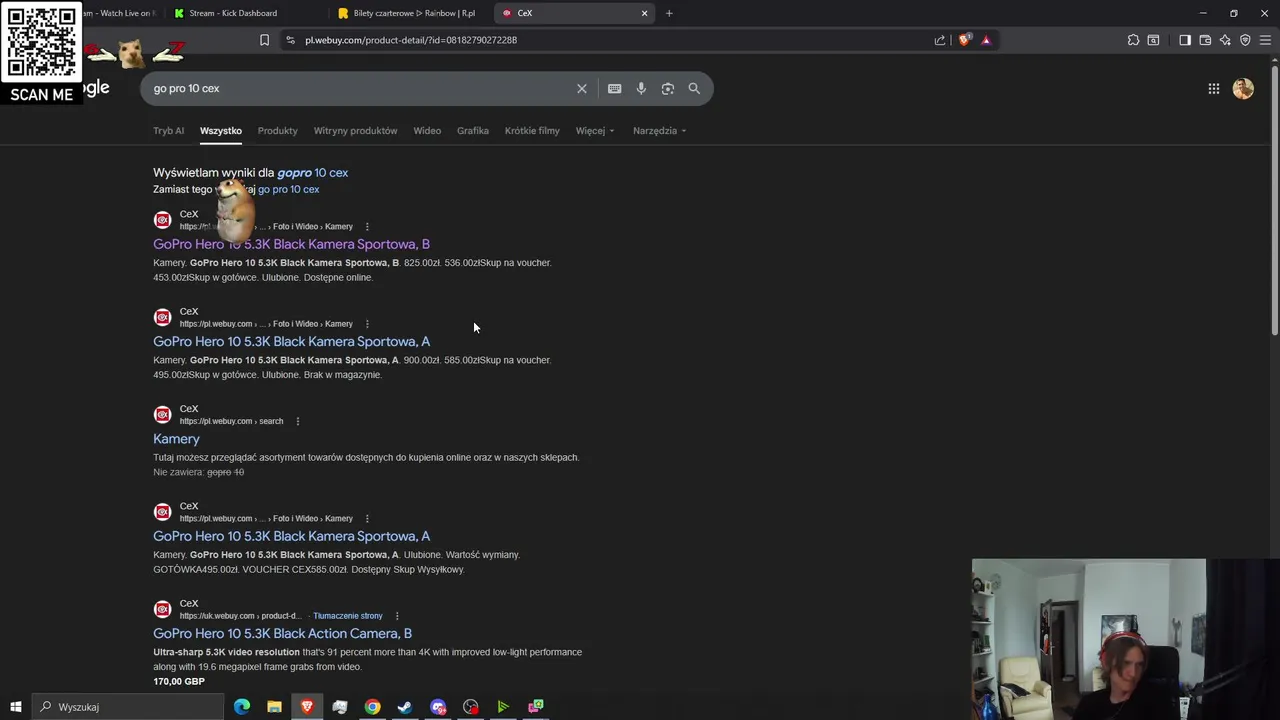The image size is (1280, 720).
Task: Search by image with Google Lens icon
Action: coord(668,88)
